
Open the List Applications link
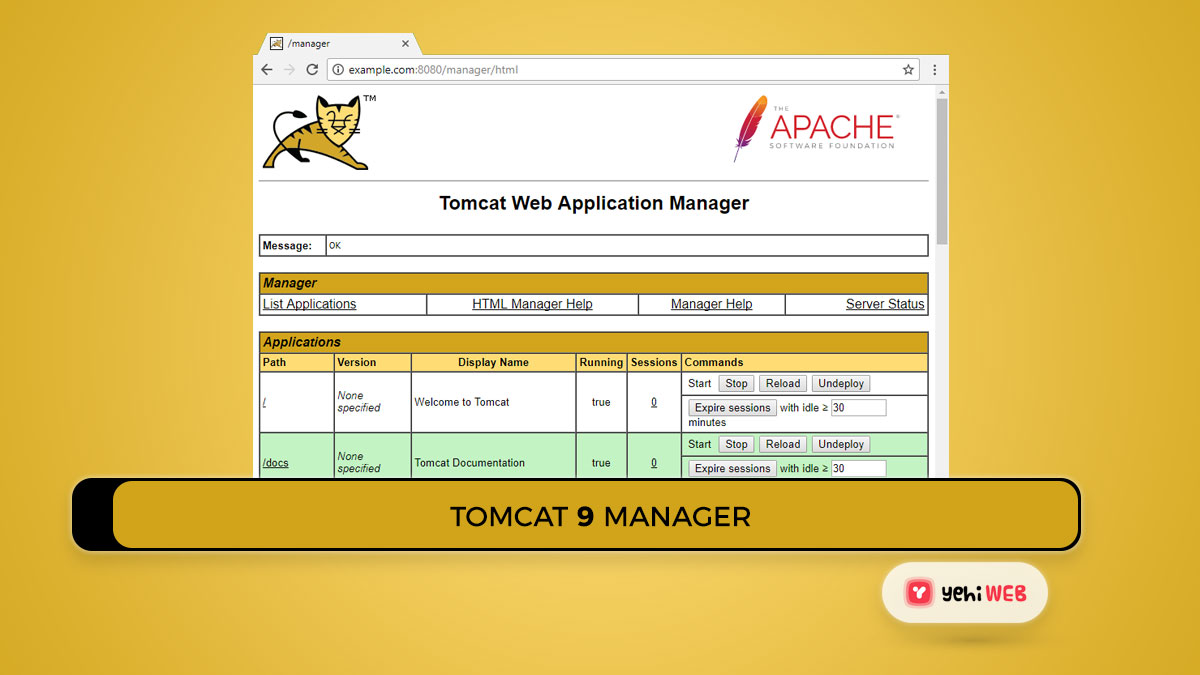[309, 304]
